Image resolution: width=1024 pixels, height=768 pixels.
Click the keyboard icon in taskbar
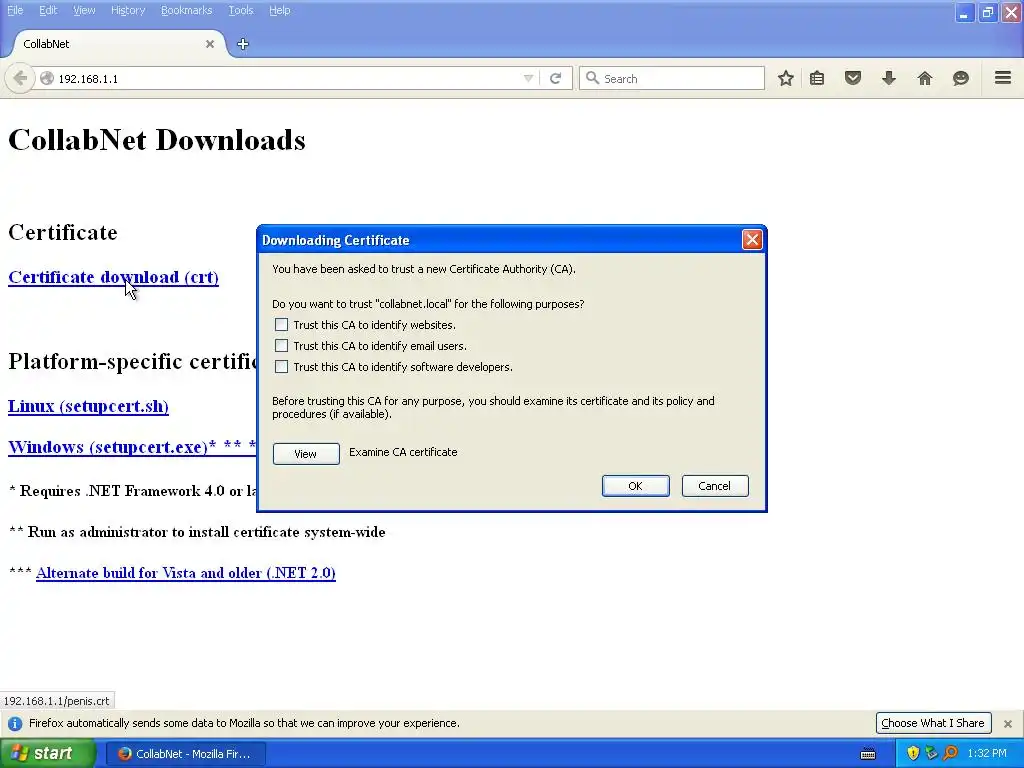(868, 754)
